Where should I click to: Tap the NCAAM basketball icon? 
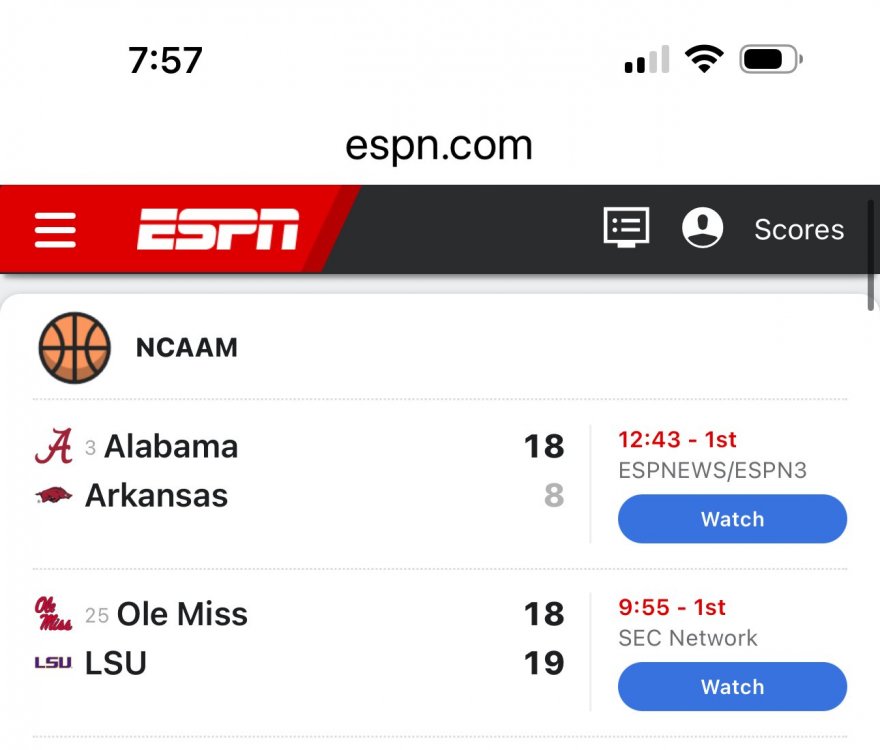[74, 348]
